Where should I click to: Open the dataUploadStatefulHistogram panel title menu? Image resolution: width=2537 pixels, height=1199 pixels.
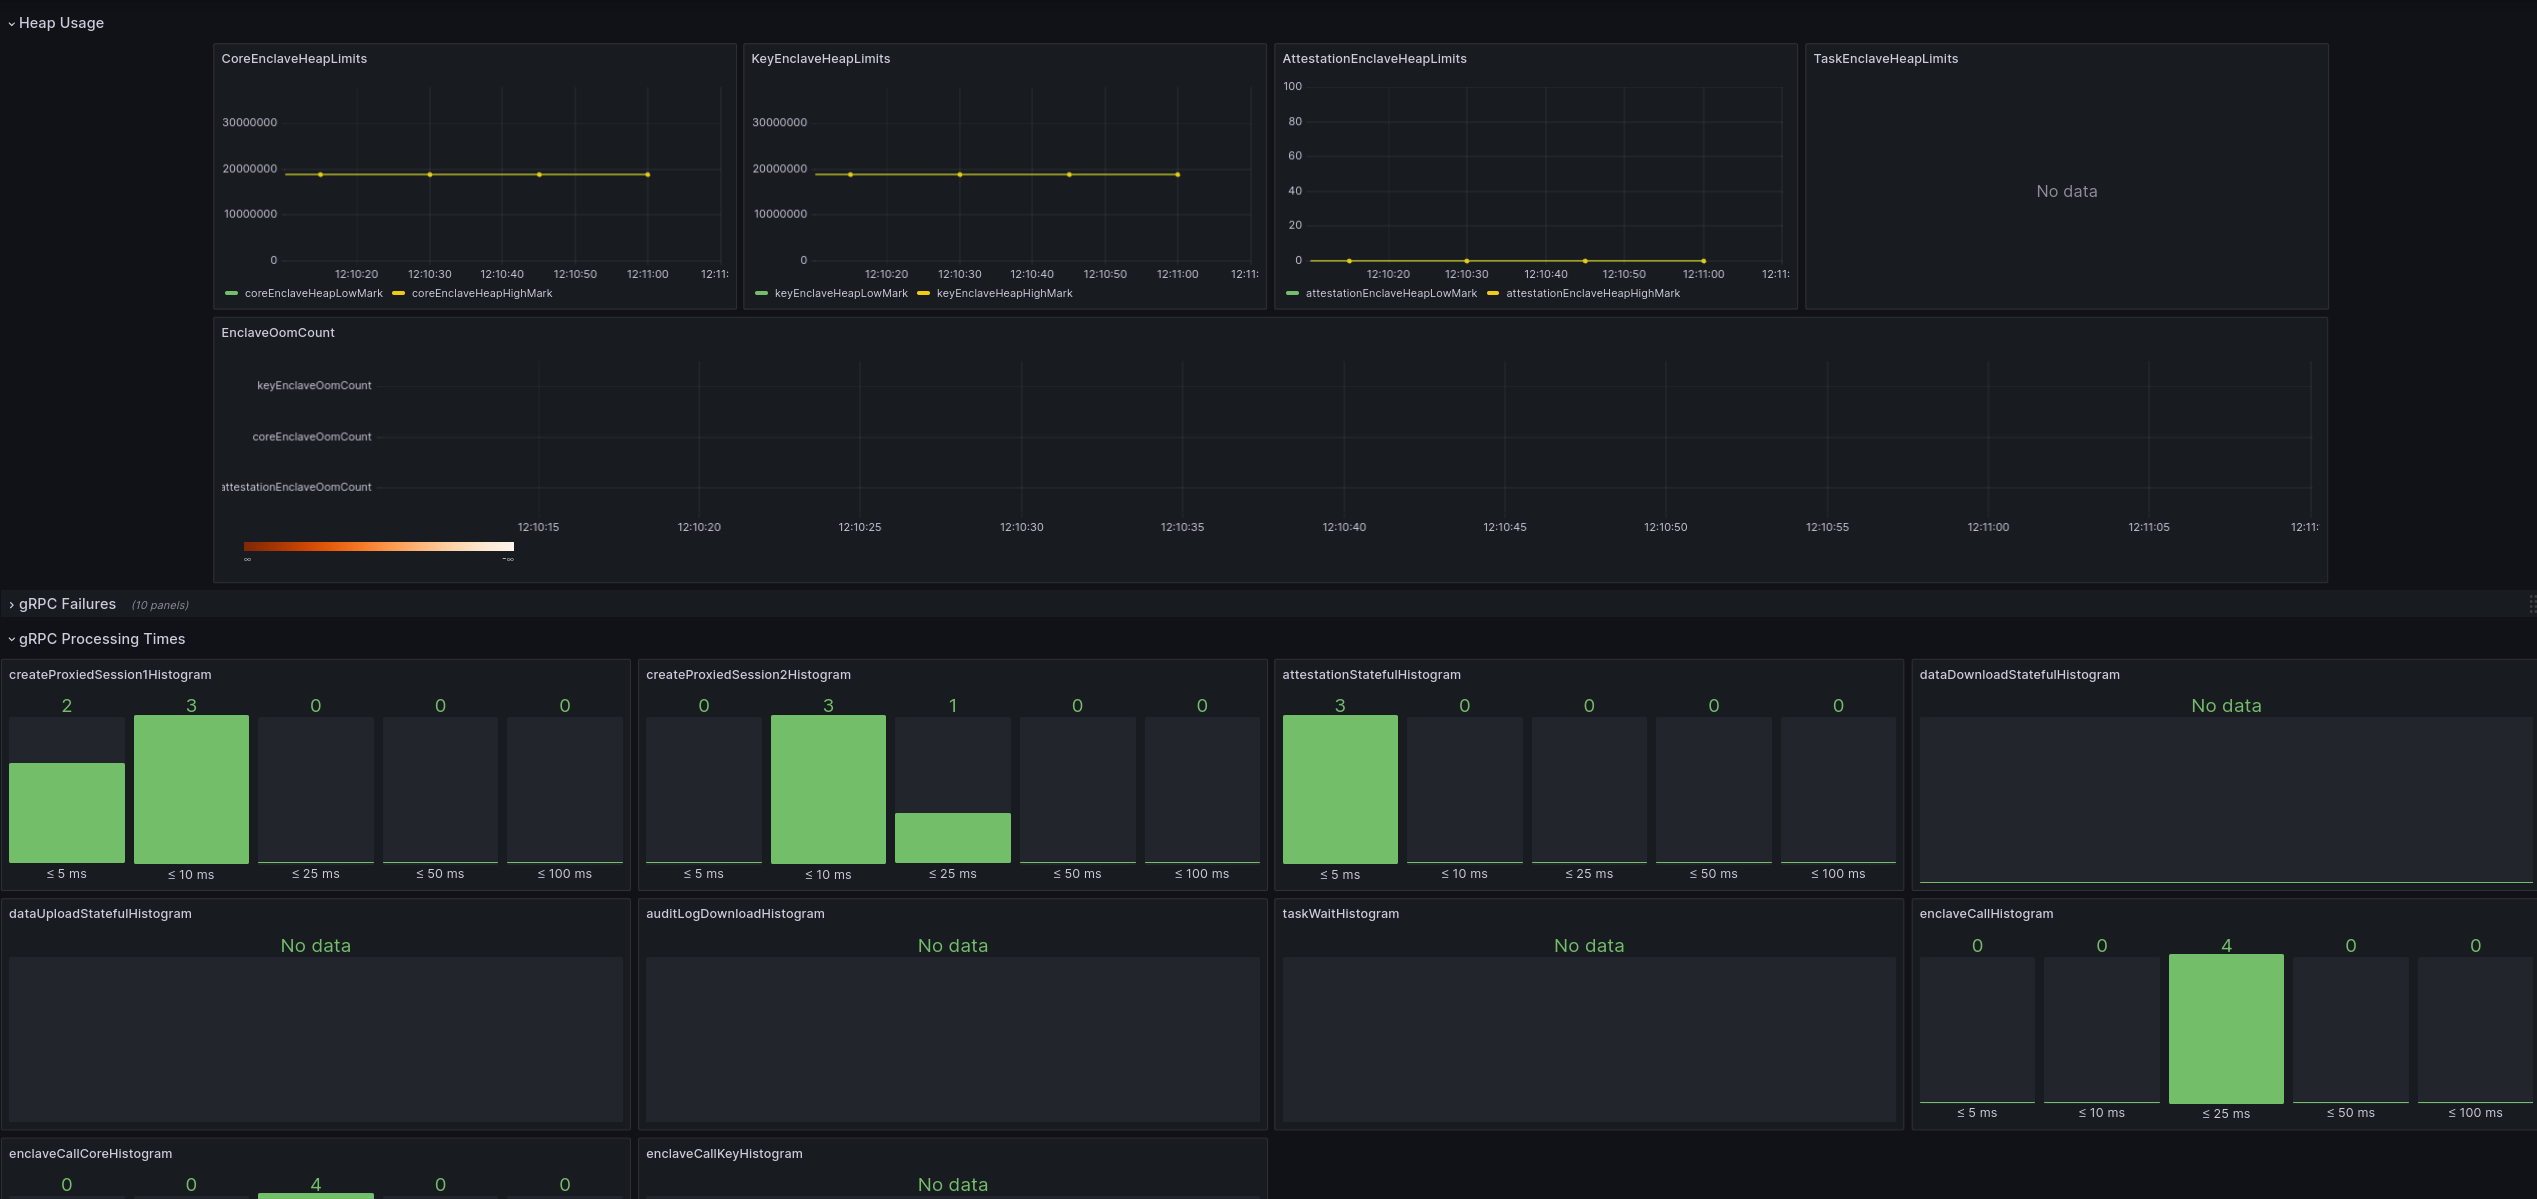[x=100, y=914]
